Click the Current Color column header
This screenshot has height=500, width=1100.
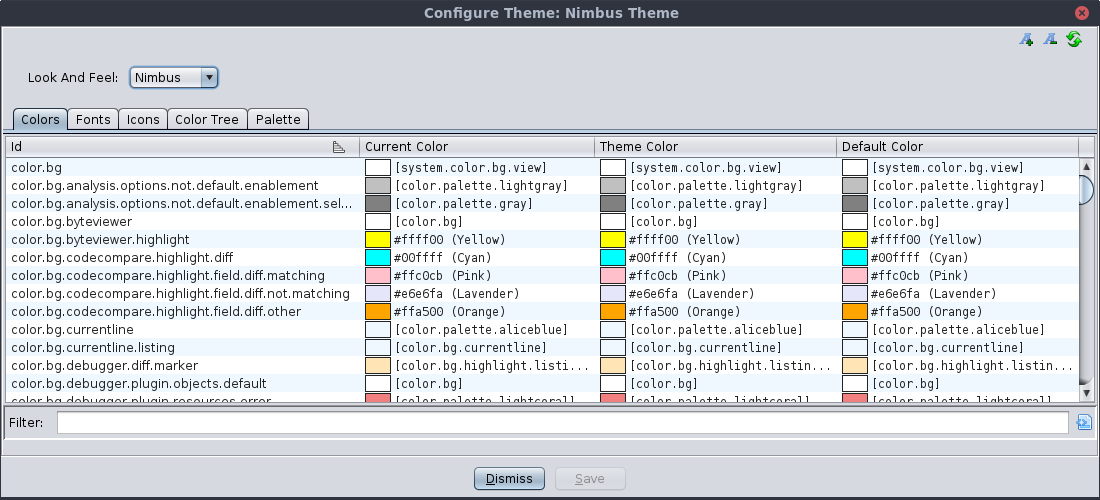coord(477,147)
